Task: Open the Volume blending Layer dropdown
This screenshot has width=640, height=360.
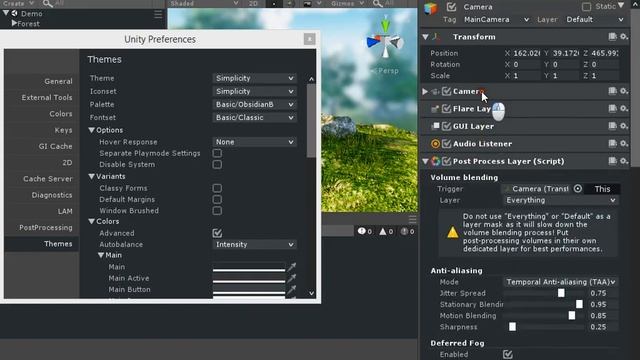Action: pos(560,200)
